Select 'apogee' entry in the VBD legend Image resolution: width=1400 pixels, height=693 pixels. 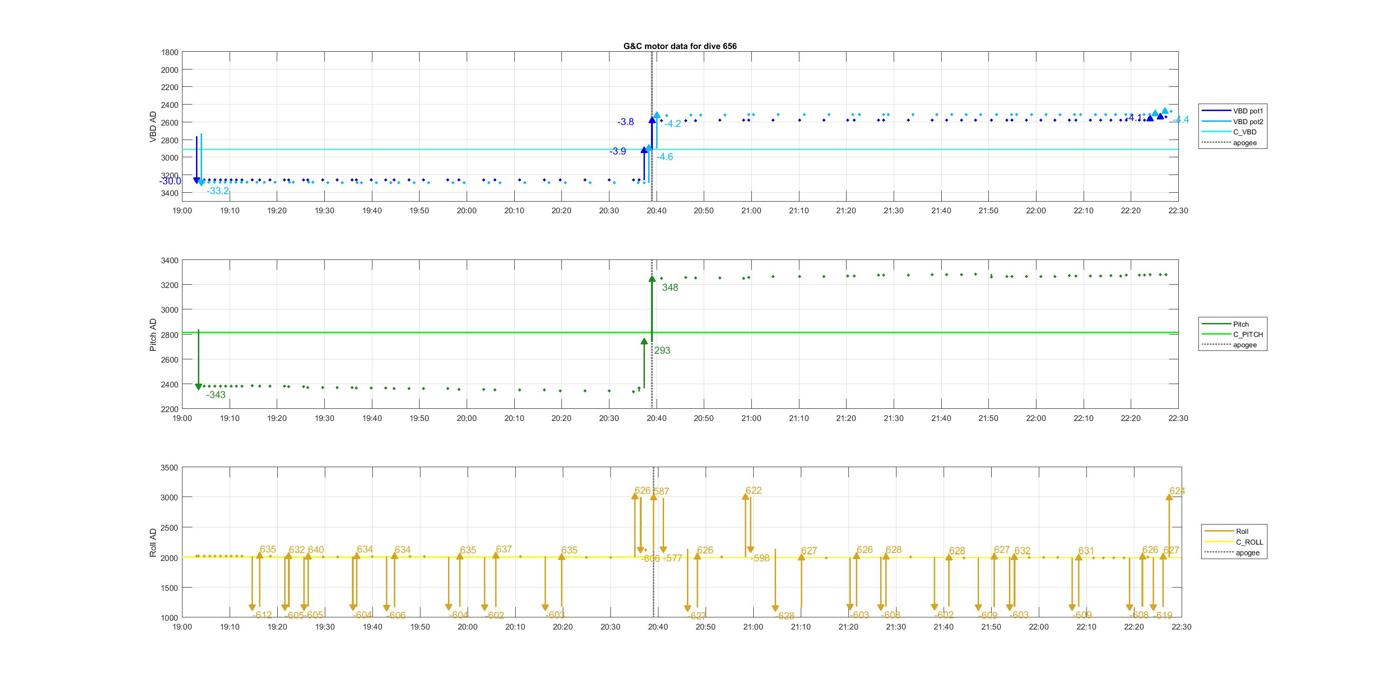[x=1230, y=142]
